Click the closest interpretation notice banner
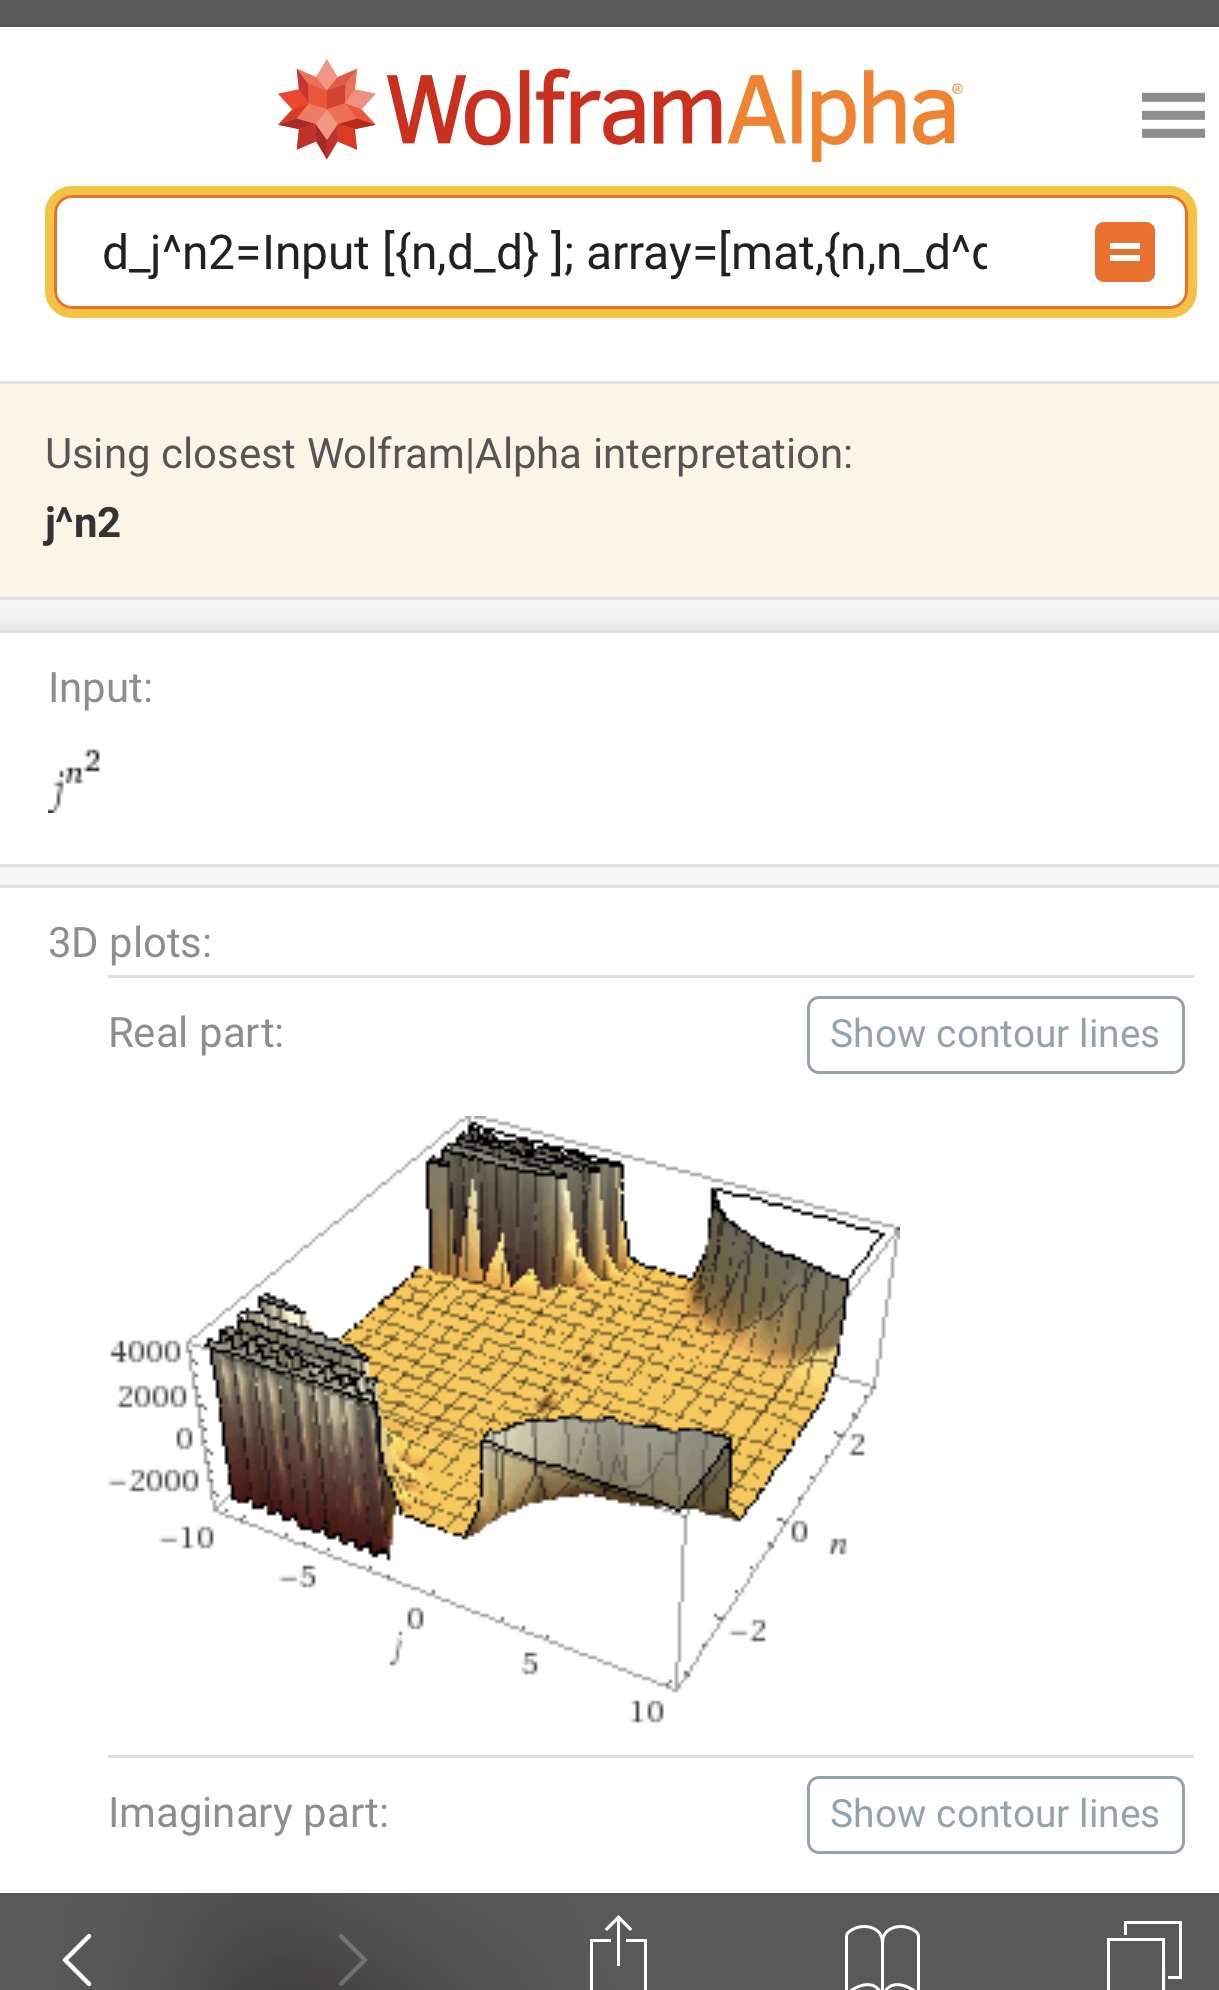Image resolution: width=1219 pixels, height=1990 pixels. pyautogui.click(x=609, y=490)
